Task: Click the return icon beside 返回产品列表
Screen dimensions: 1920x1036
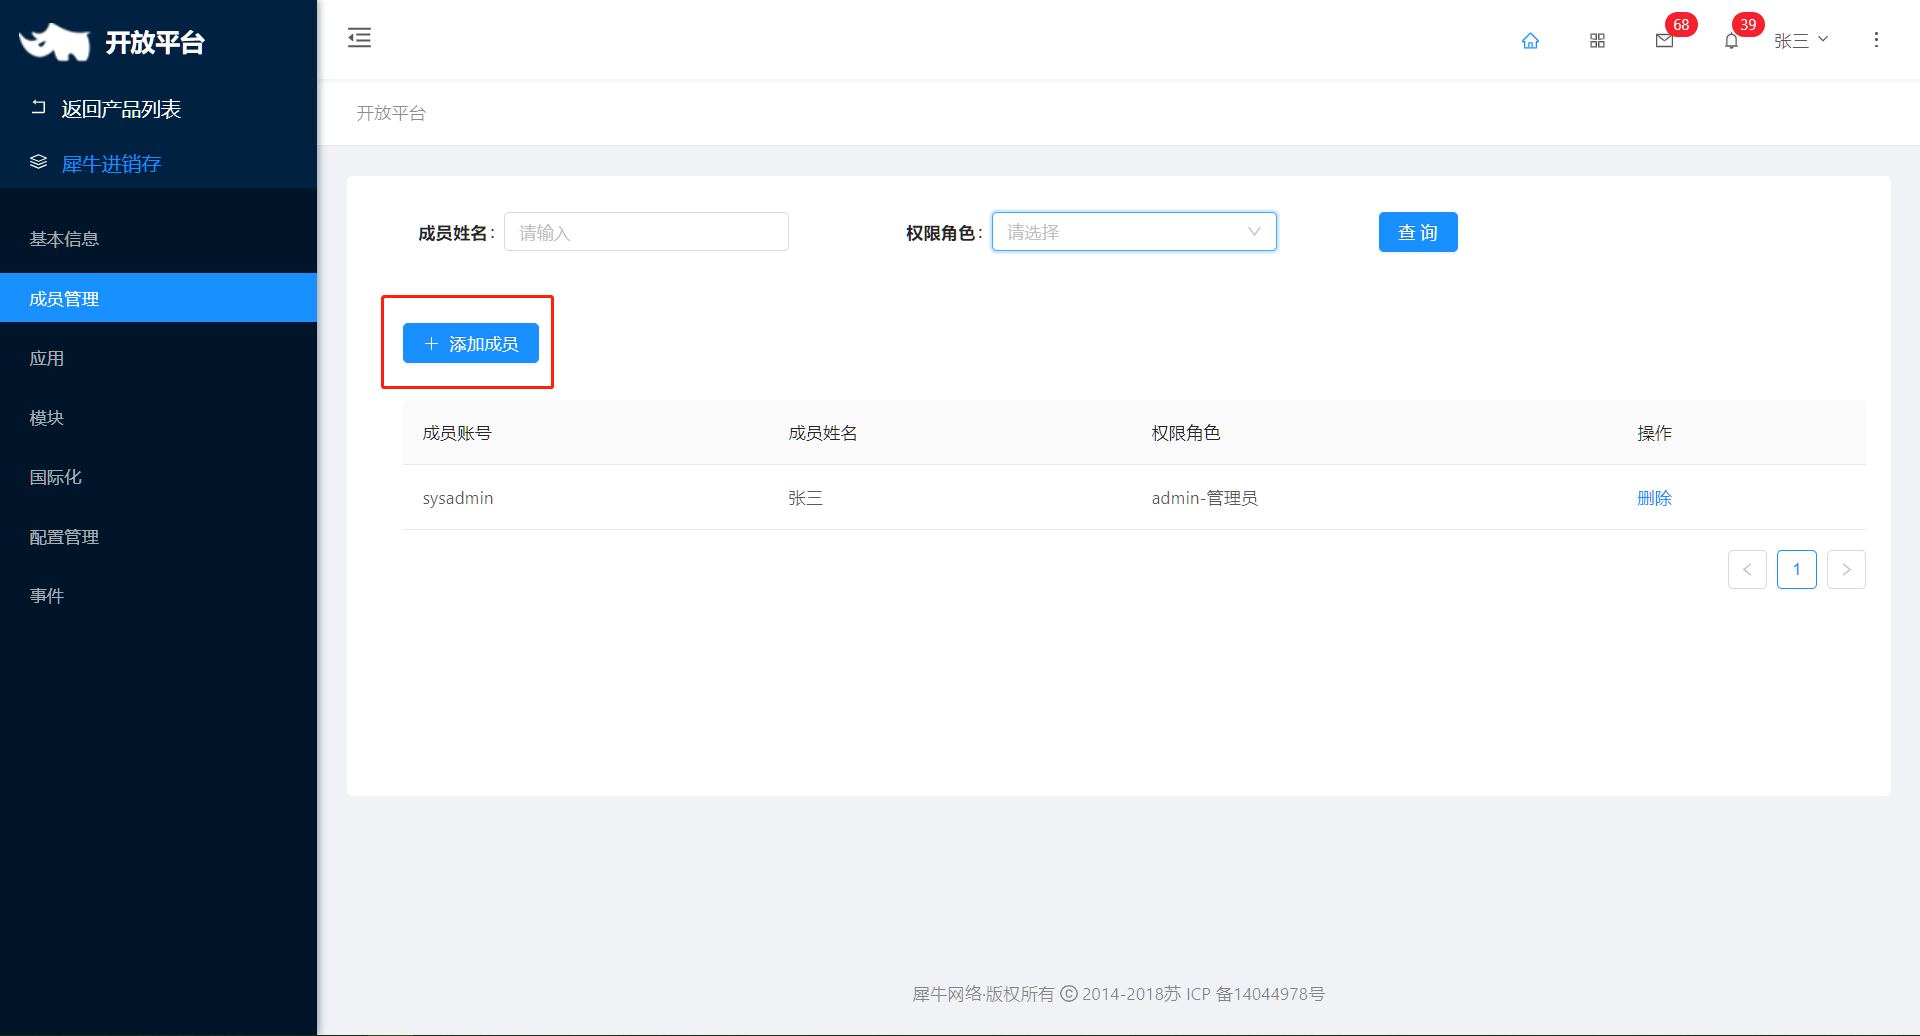Action: tap(39, 107)
